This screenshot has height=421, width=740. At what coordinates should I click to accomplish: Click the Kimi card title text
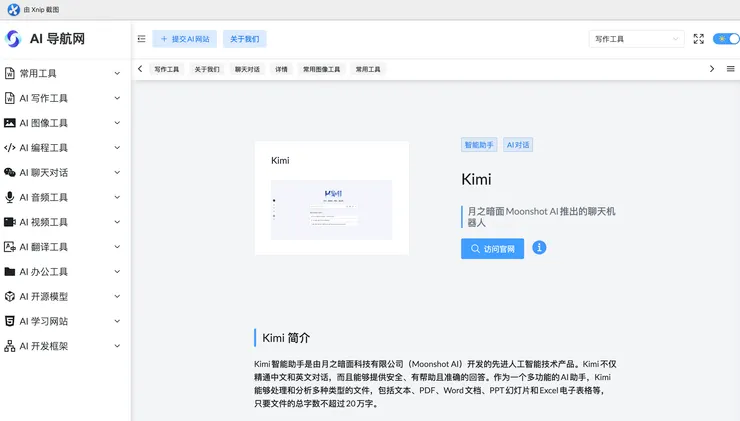tap(280, 160)
